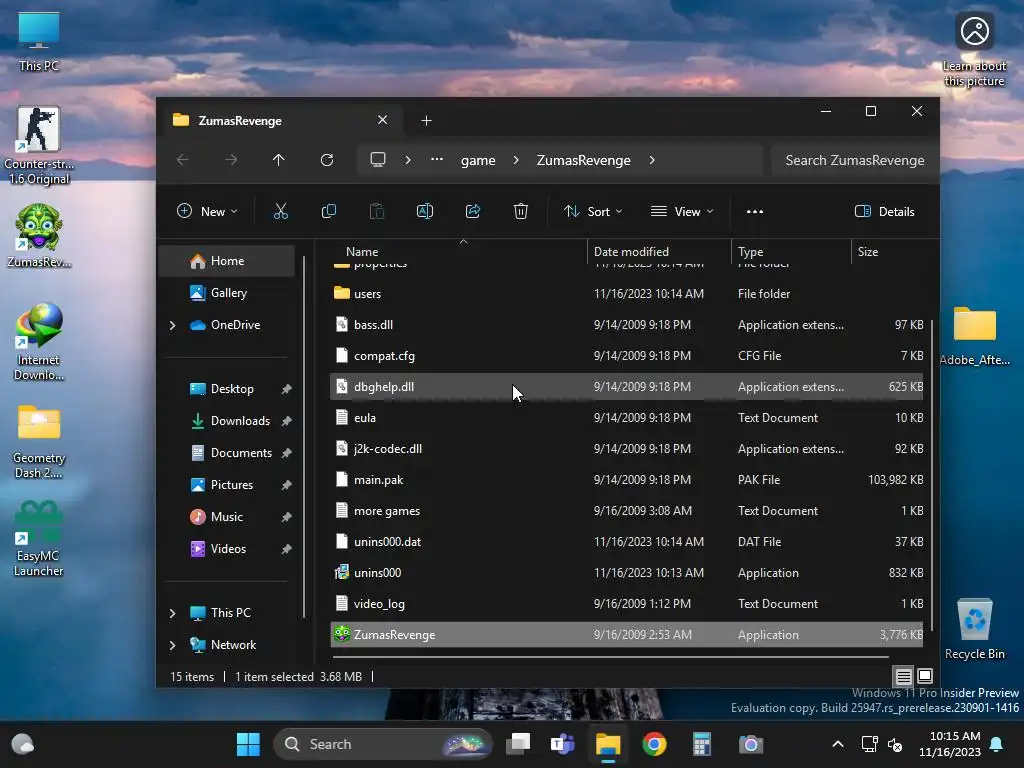Click the This PC monitor icon in address bar
The width and height of the screenshot is (1024, 768).
377,160
